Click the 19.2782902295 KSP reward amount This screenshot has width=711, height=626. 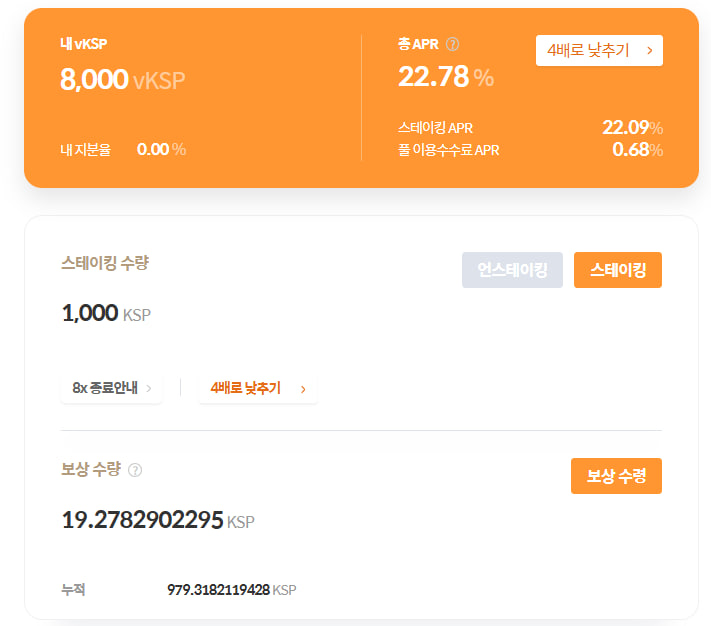[x=158, y=520]
